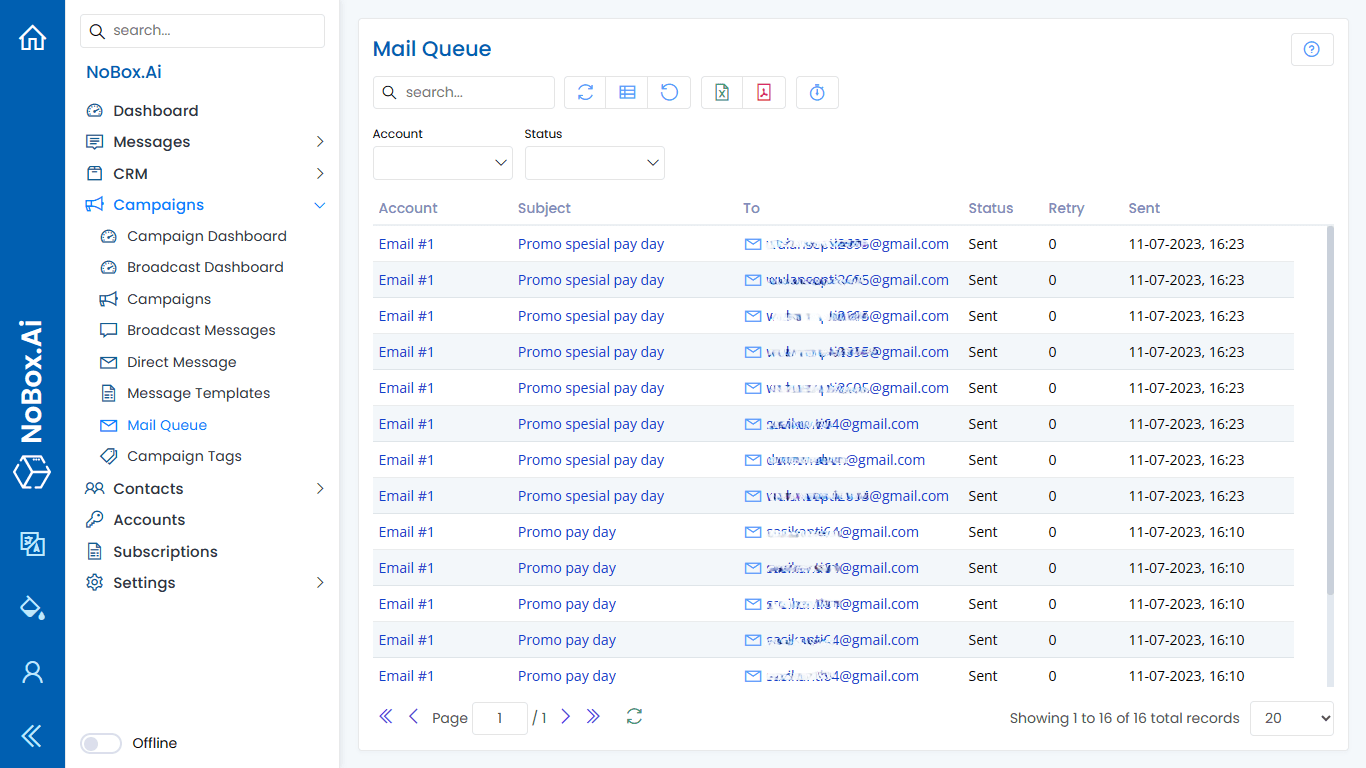Open the user profile icon
The width and height of the screenshot is (1366, 768).
coord(32,672)
